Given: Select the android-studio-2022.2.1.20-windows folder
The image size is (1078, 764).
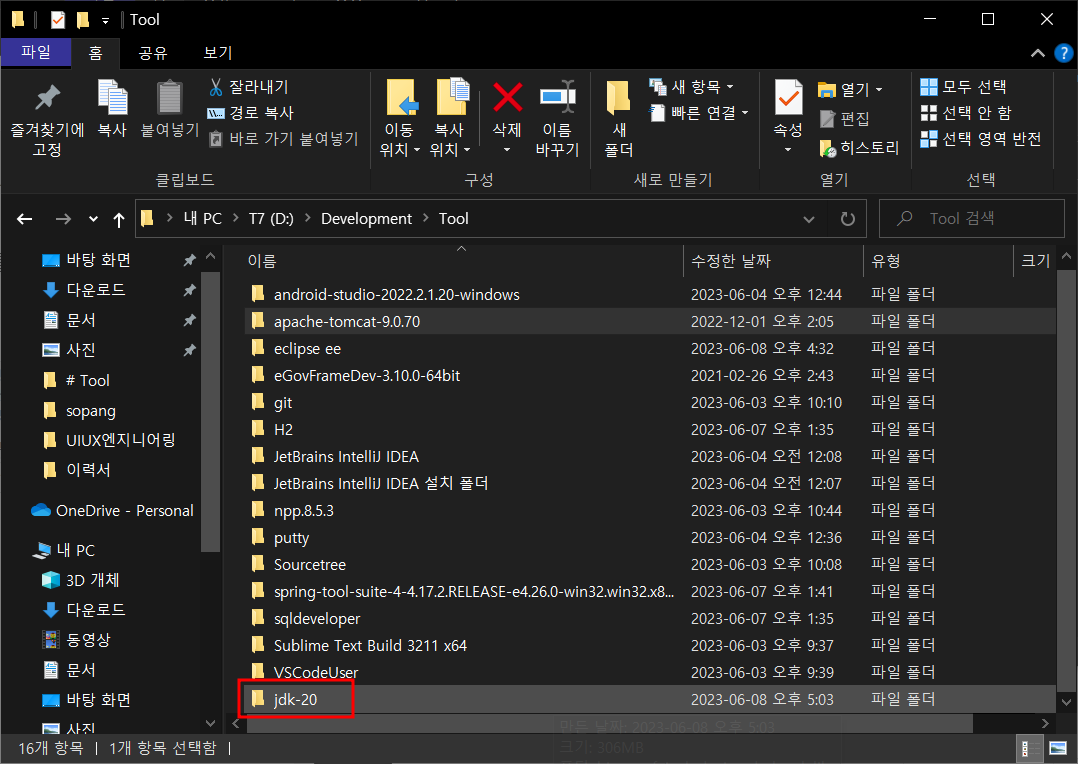Looking at the screenshot, I should pos(650,294).
